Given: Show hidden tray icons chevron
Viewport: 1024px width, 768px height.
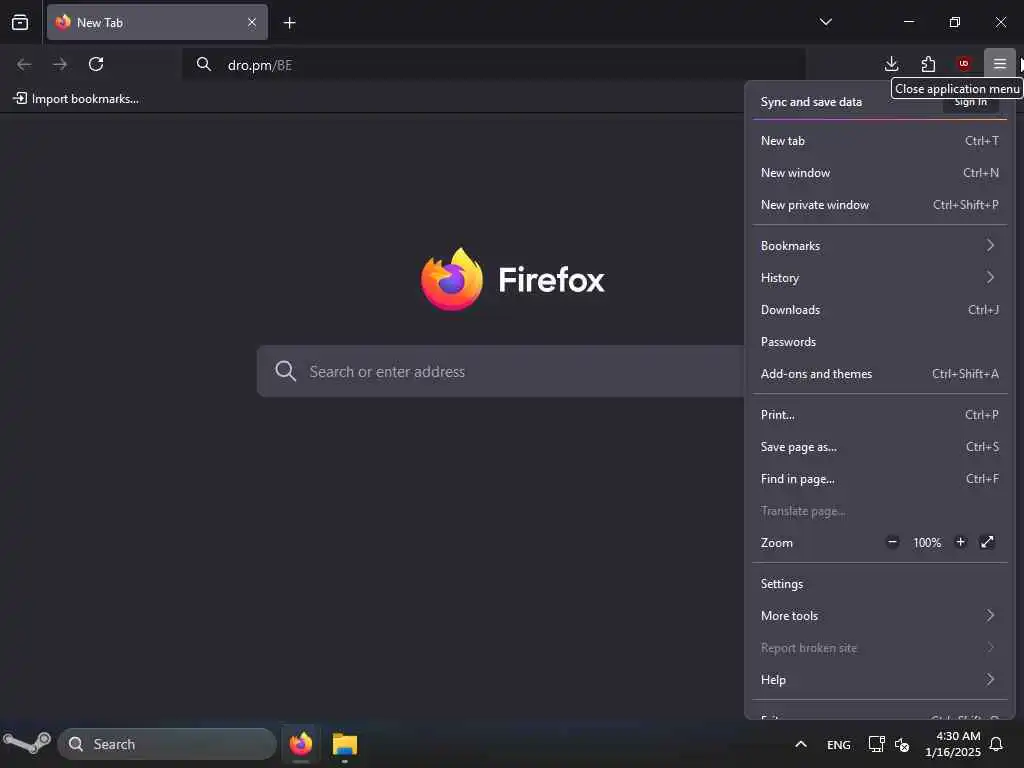Looking at the screenshot, I should pyautogui.click(x=801, y=744).
